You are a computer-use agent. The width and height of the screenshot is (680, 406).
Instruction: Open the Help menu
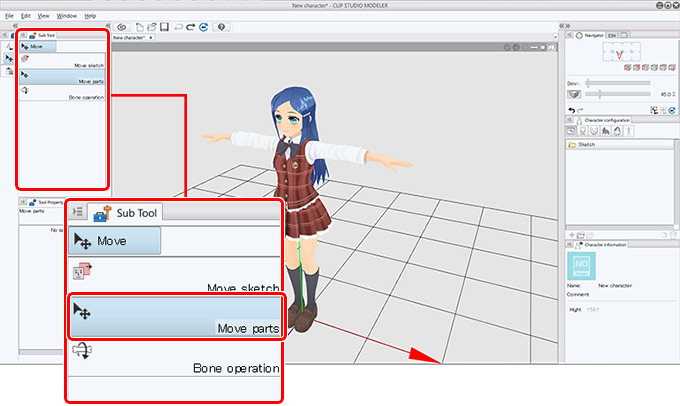click(90, 16)
